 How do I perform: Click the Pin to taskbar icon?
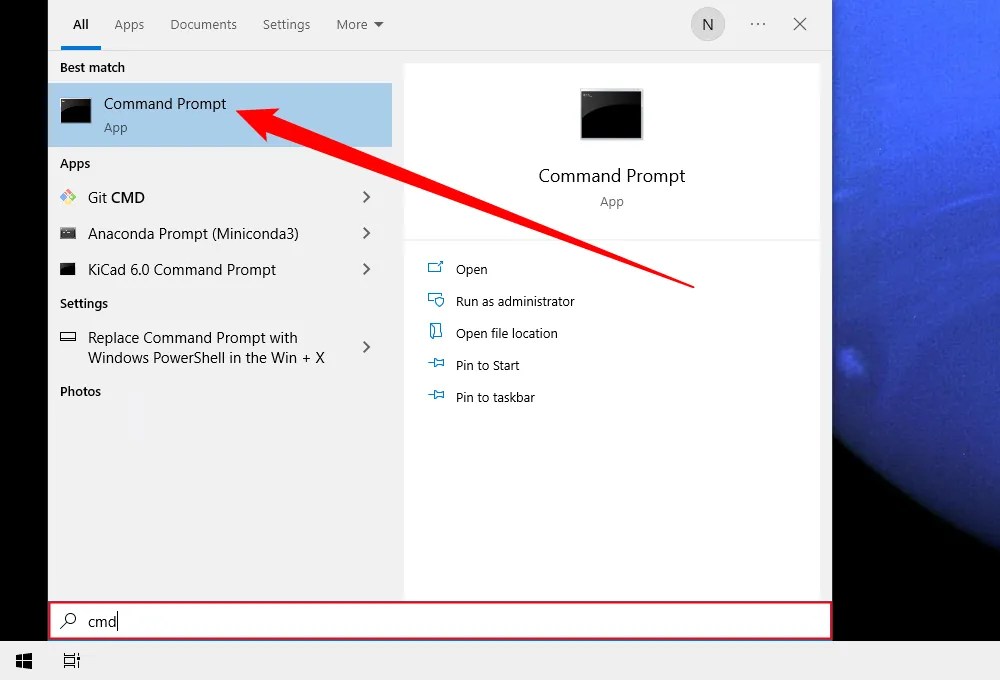pyautogui.click(x=435, y=397)
